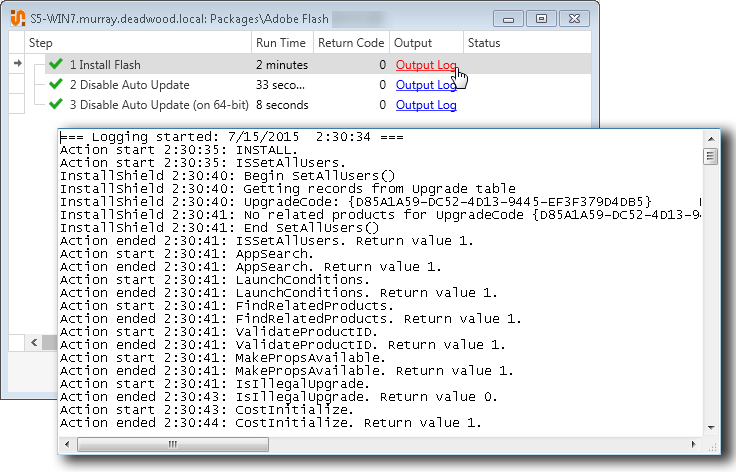Screen dimensions: 736x472
Task: Click the log panel's scroll up arrow
Action: pyautogui.click(x=710, y=139)
